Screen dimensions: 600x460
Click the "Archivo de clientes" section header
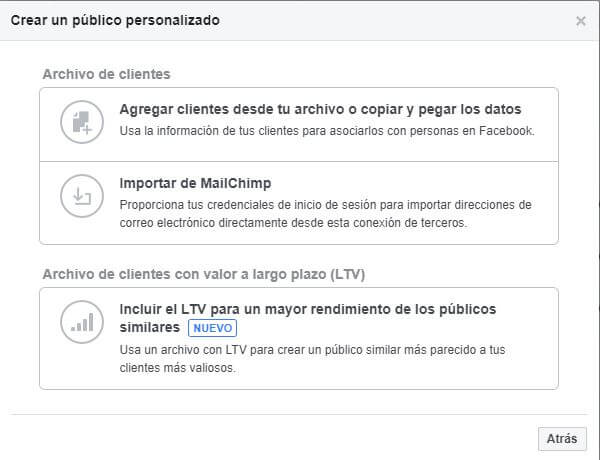[106, 74]
